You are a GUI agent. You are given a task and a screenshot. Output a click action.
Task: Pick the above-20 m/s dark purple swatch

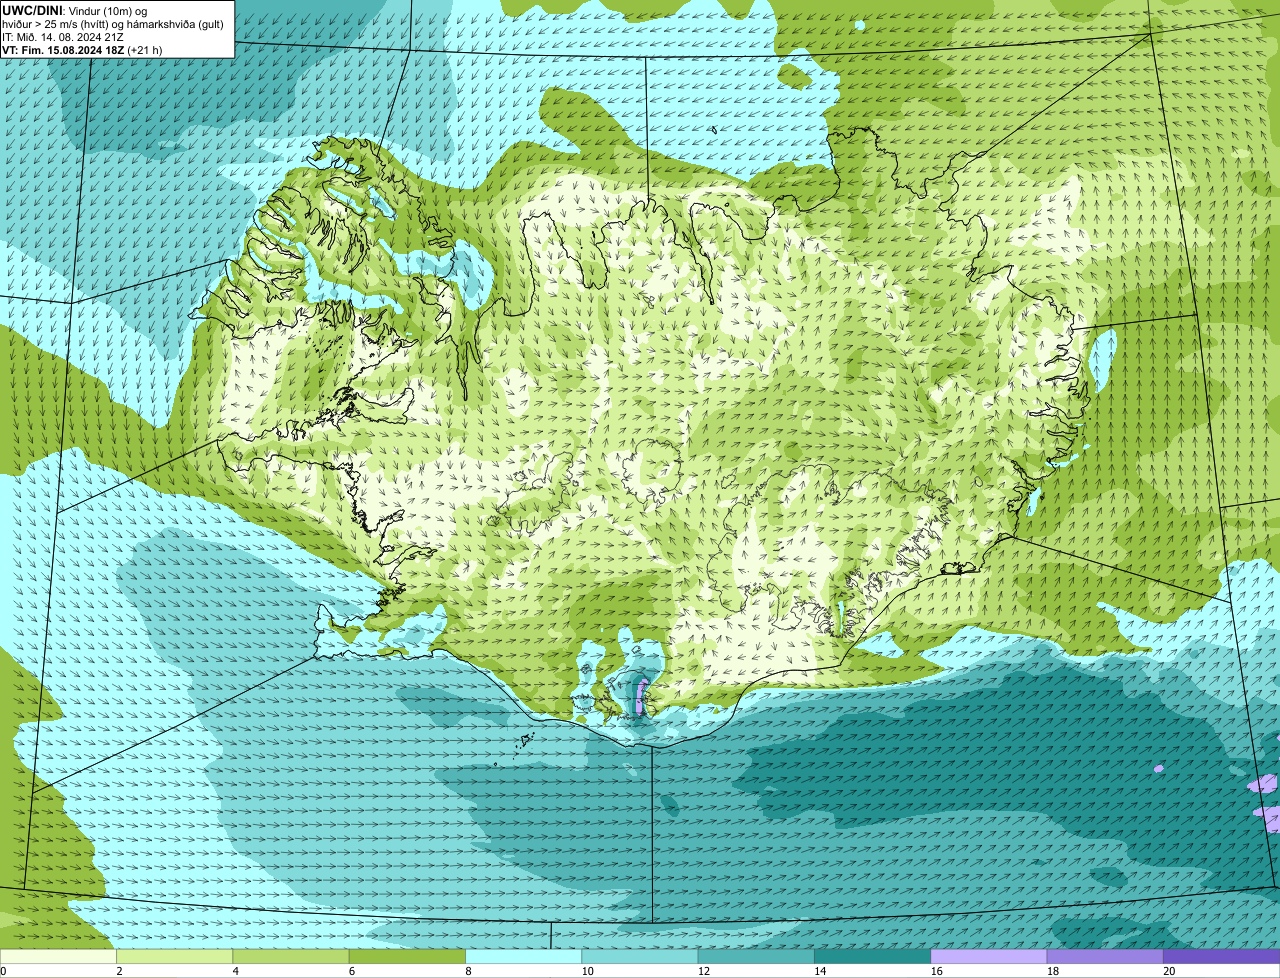1222,956
